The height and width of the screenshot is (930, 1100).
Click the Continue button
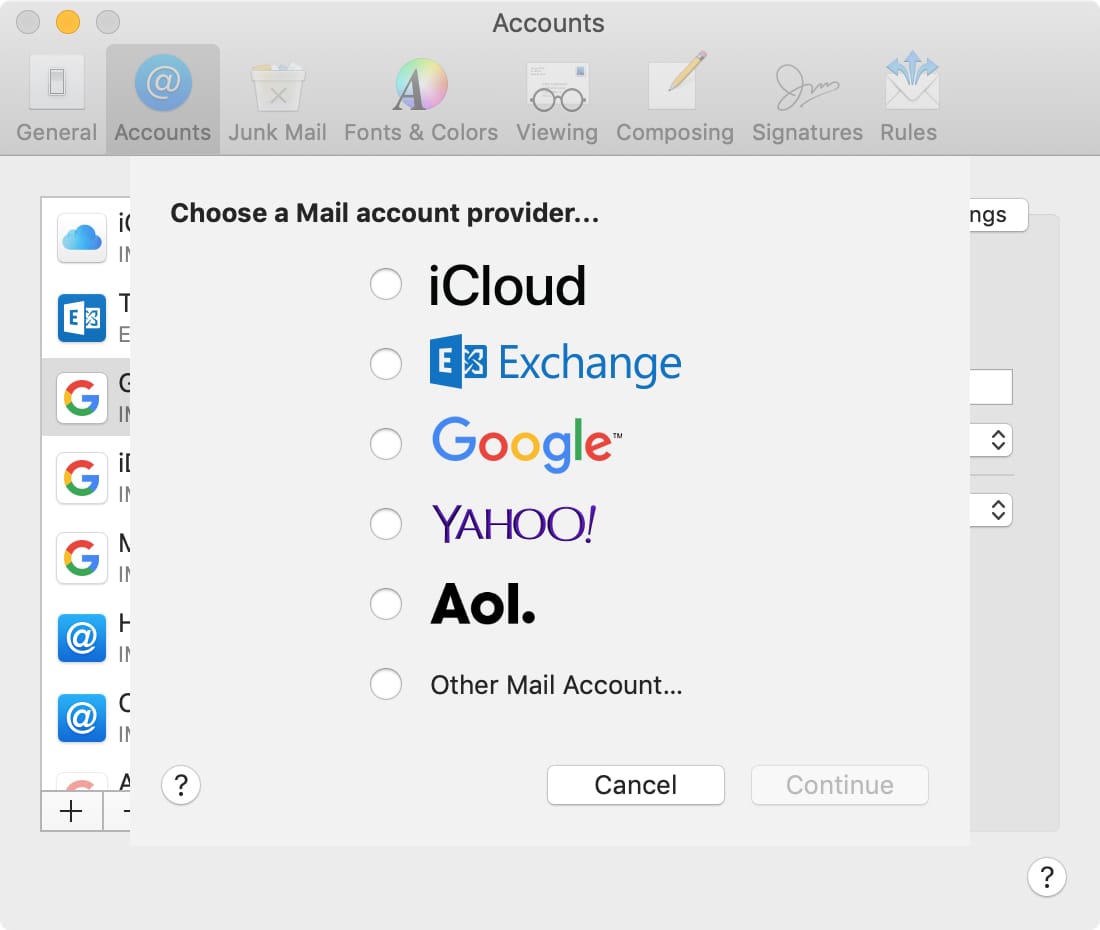tap(839, 785)
